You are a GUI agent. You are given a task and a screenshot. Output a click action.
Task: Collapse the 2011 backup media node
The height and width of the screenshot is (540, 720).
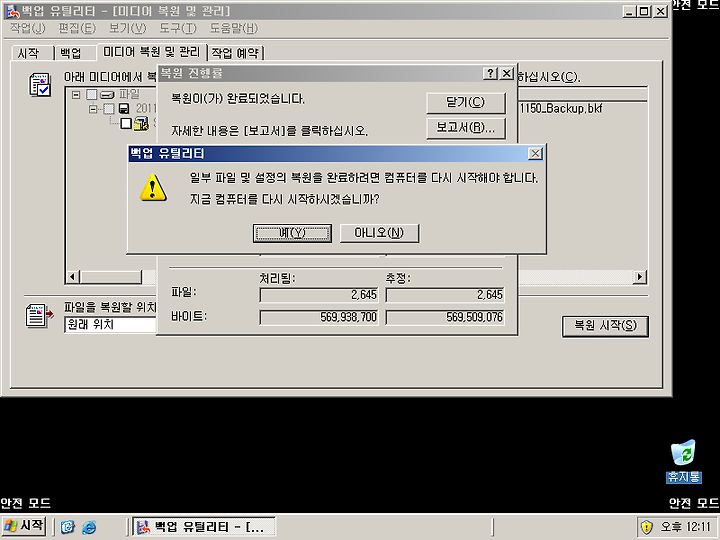point(93,109)
